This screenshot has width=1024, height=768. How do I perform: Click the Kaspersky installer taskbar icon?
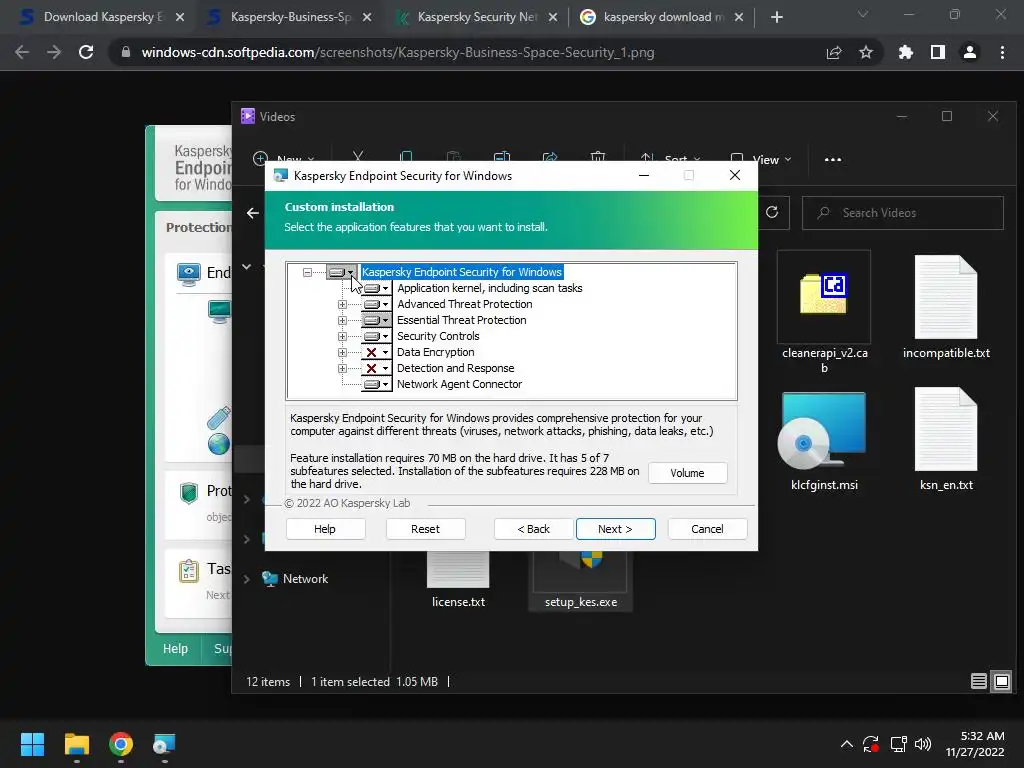(164, 744)
